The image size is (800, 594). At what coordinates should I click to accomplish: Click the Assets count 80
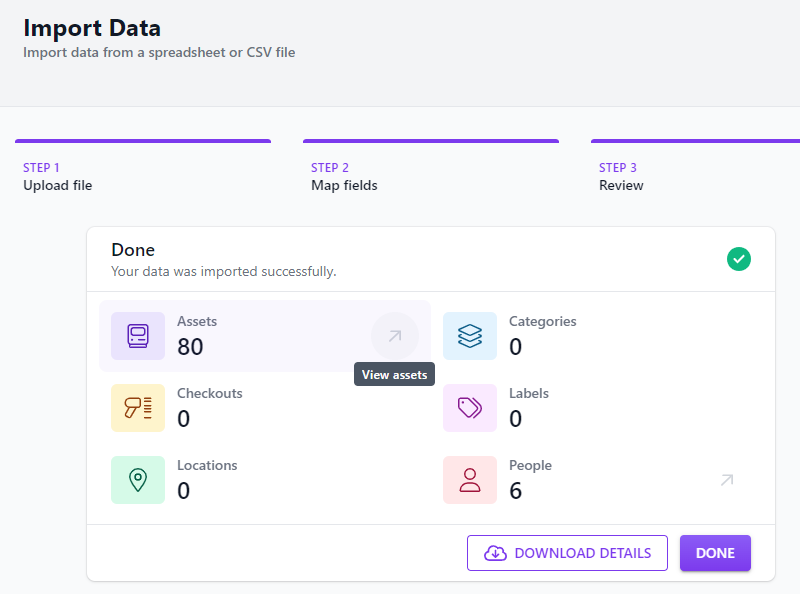click(x=190, y=347)
